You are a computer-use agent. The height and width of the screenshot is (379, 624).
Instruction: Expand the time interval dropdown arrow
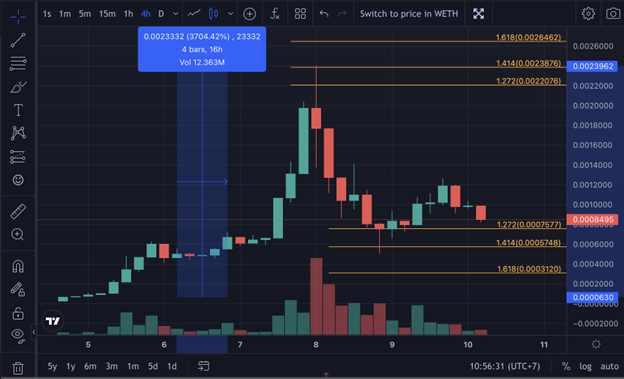(176, 14)
